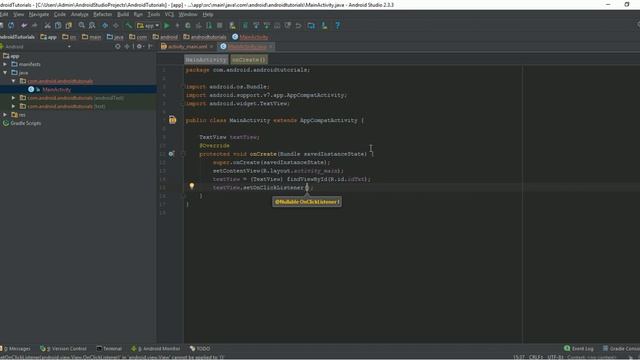Open the Event Log panel

pyautogui.click(x=579, y=349)
